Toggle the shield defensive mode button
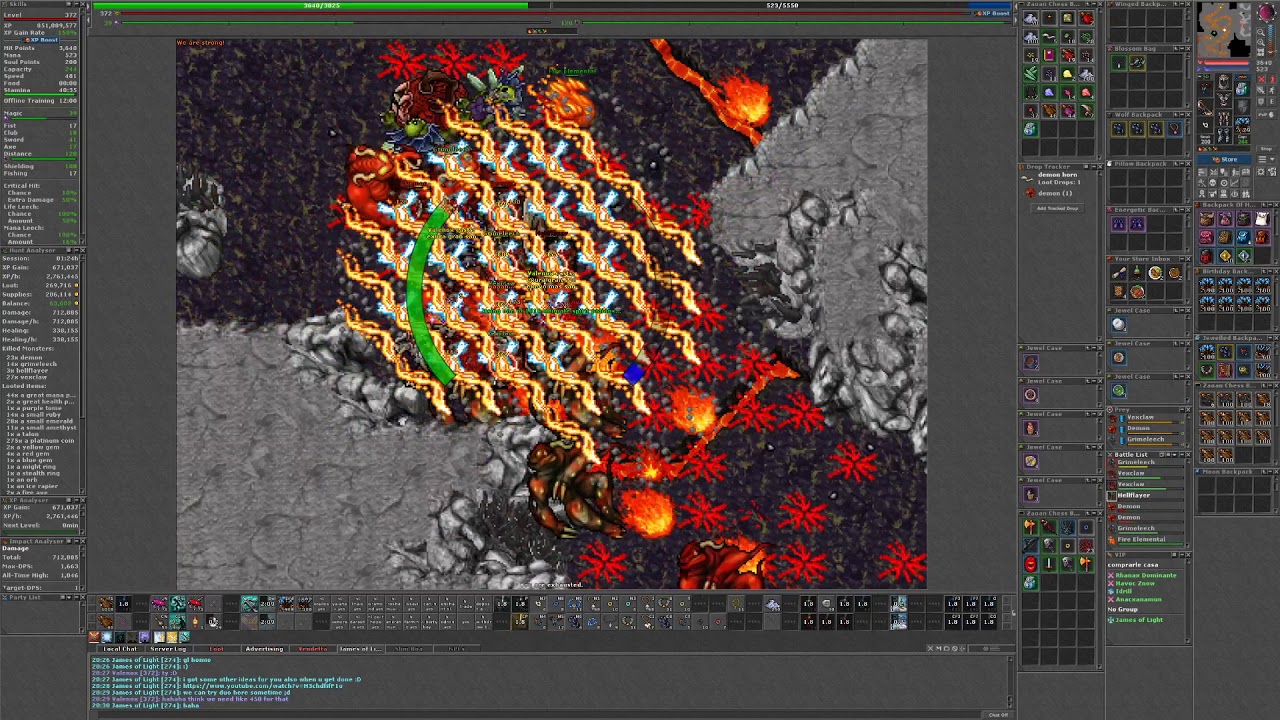Image resolution: width=1280 pixels, height=720 pixels. (x=1261, y=102)
